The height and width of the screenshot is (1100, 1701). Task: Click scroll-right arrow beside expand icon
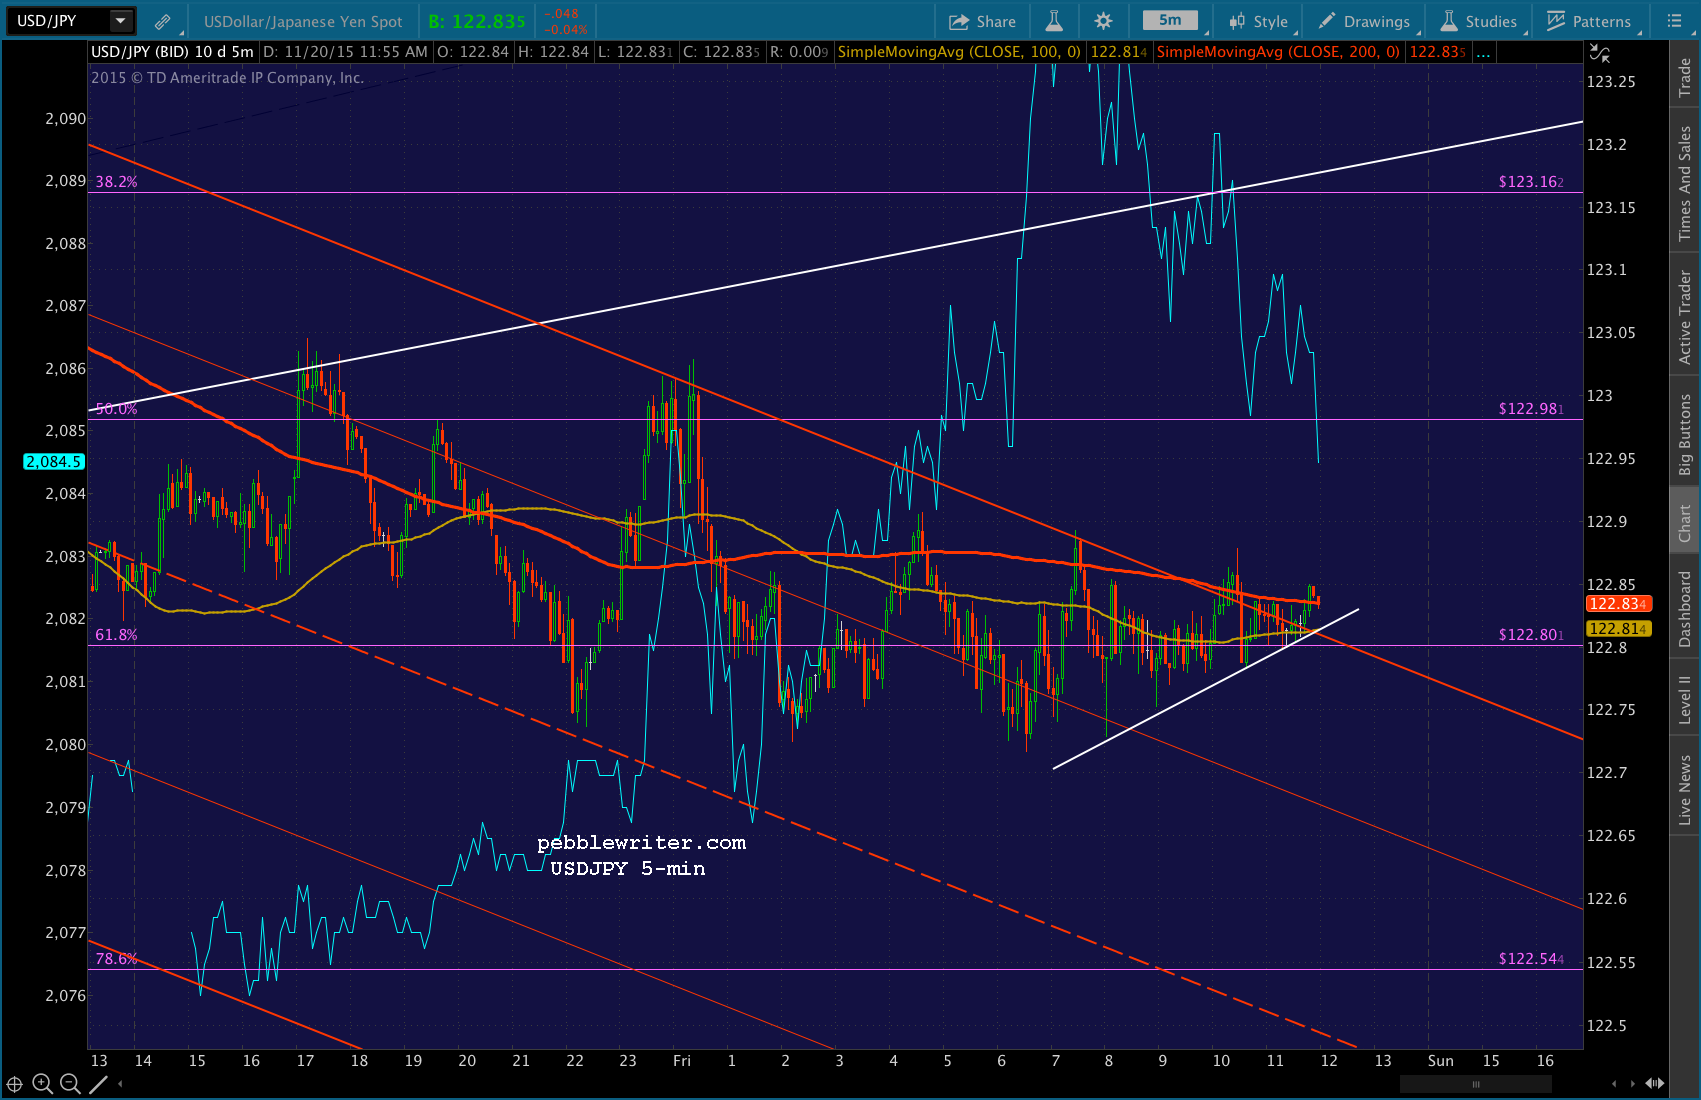click(x=1633, y=1083)
